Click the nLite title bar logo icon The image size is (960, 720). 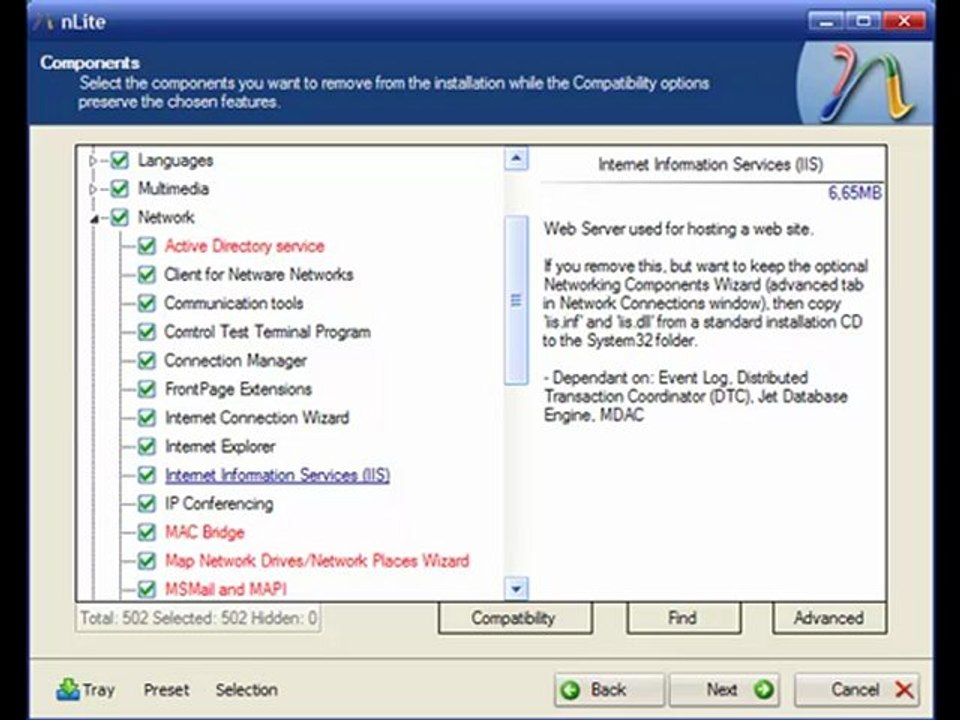[44, 22]
